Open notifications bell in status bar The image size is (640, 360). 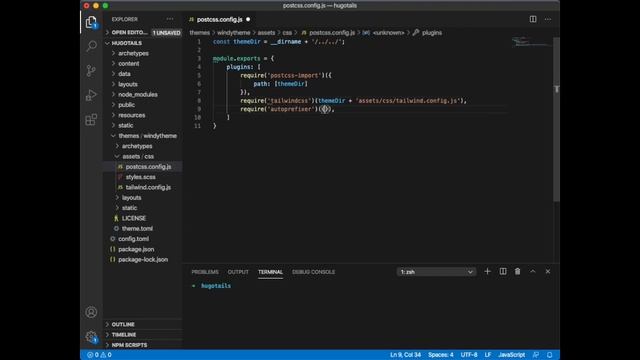550,355
